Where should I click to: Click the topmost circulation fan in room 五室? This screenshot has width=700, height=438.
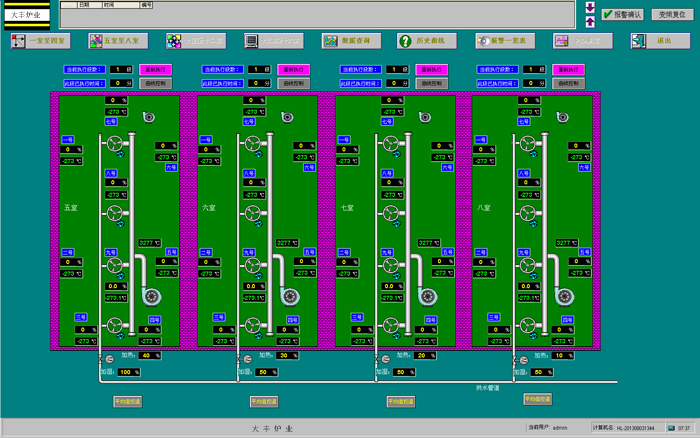[x=115, y=144]
